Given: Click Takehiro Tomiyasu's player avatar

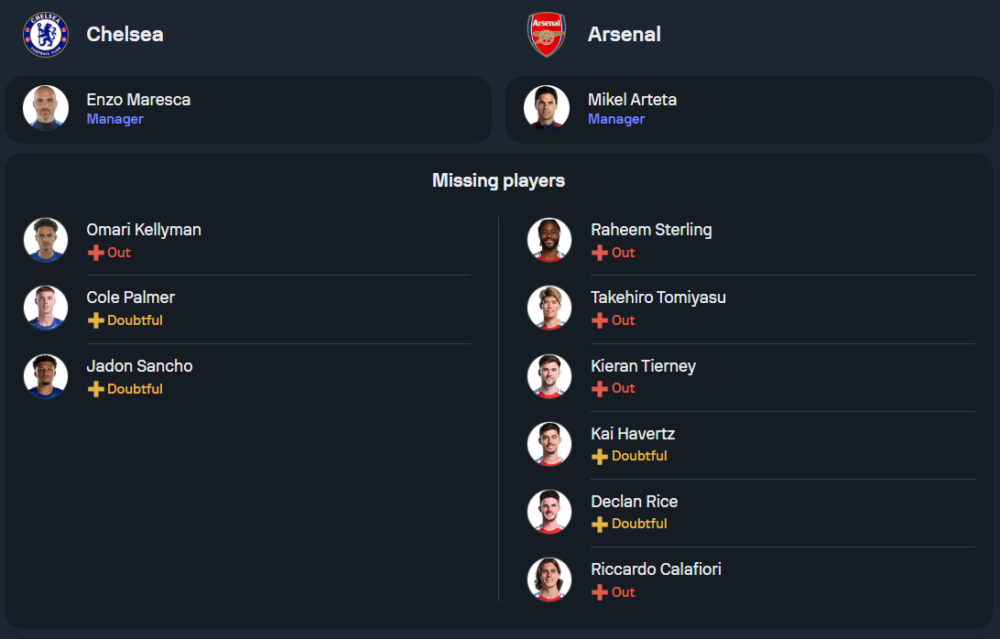Looking at the screenshot, I should tap(549, 308).
